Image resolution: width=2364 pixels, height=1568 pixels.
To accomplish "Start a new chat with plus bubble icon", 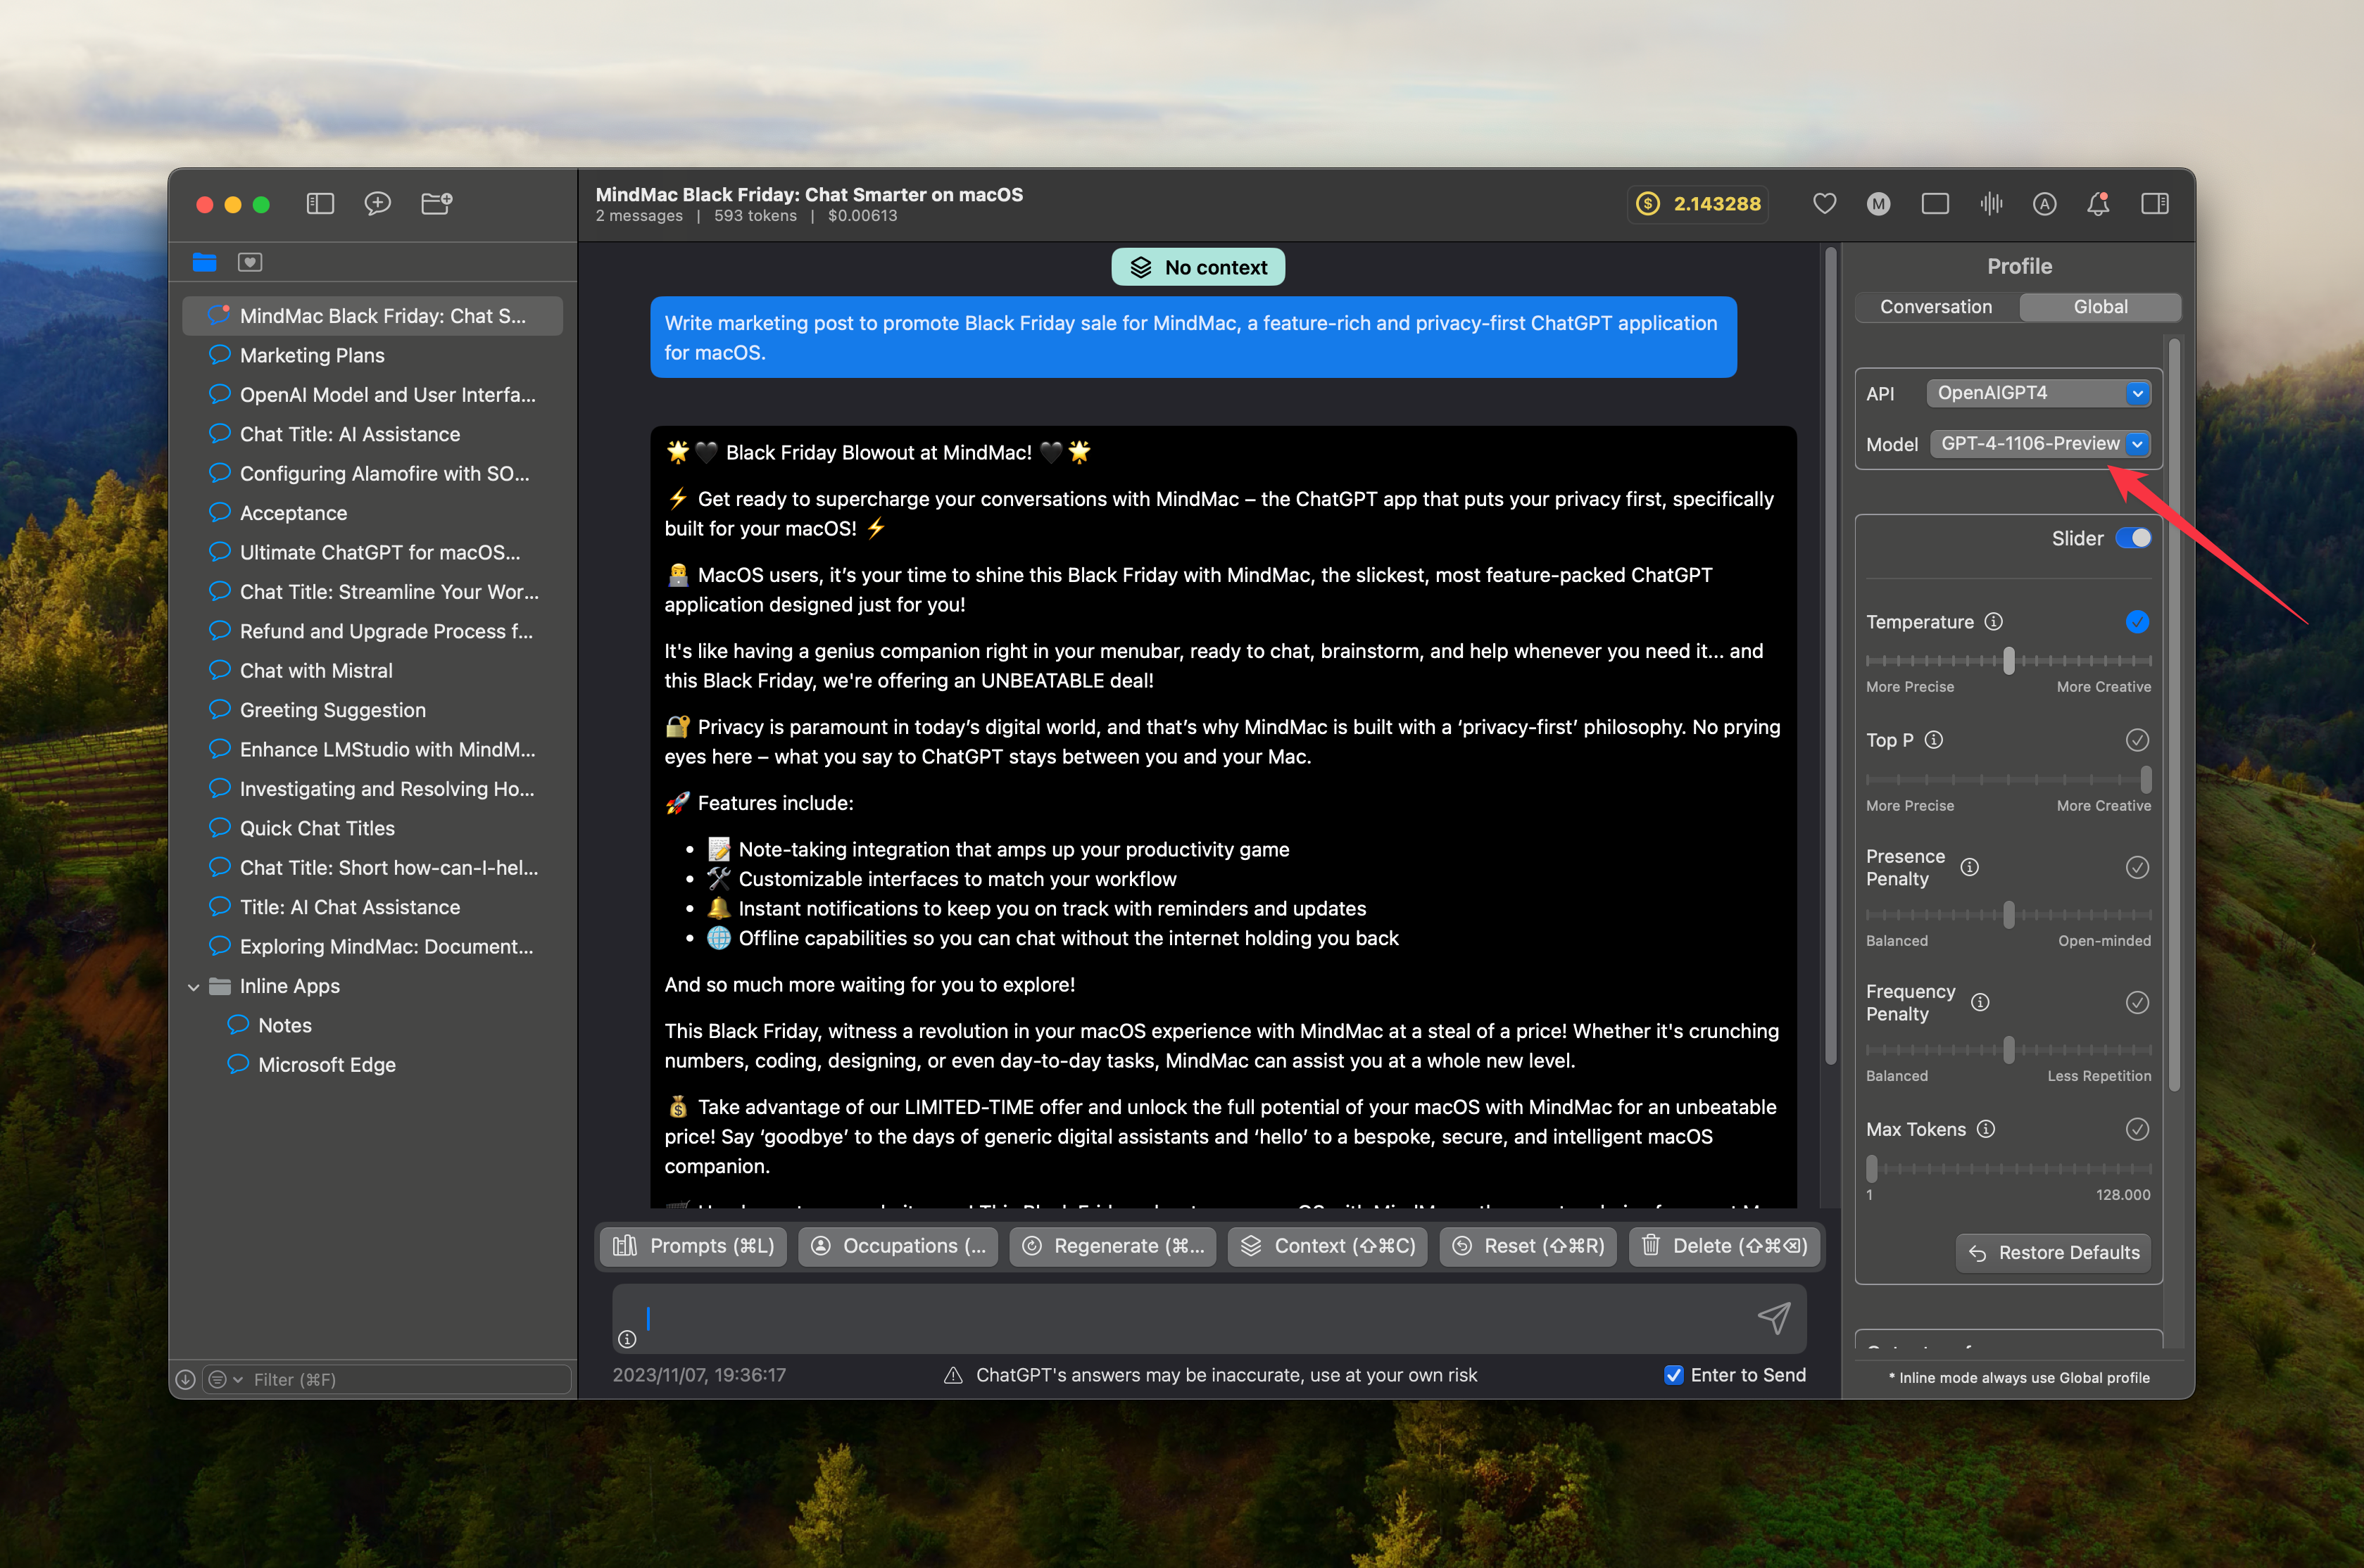I will tap(377, 204).
